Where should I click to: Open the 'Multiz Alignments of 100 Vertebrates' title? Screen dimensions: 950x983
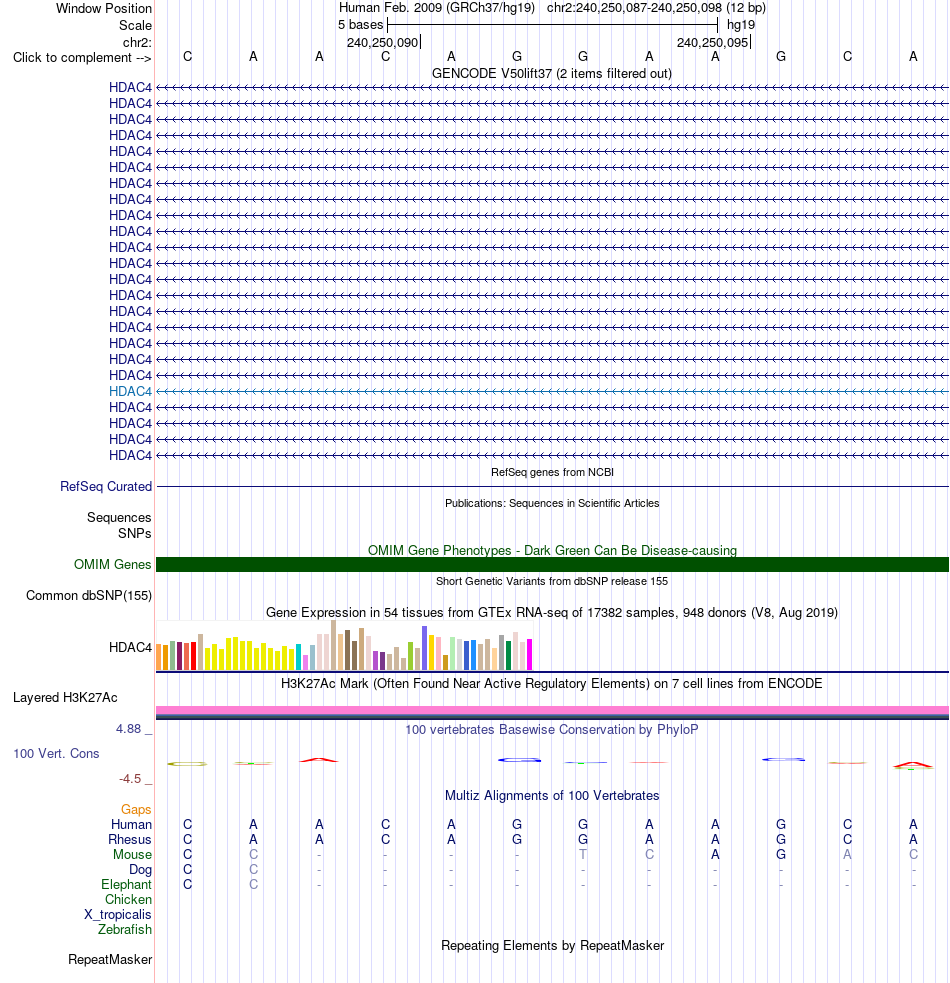(552, 796)
